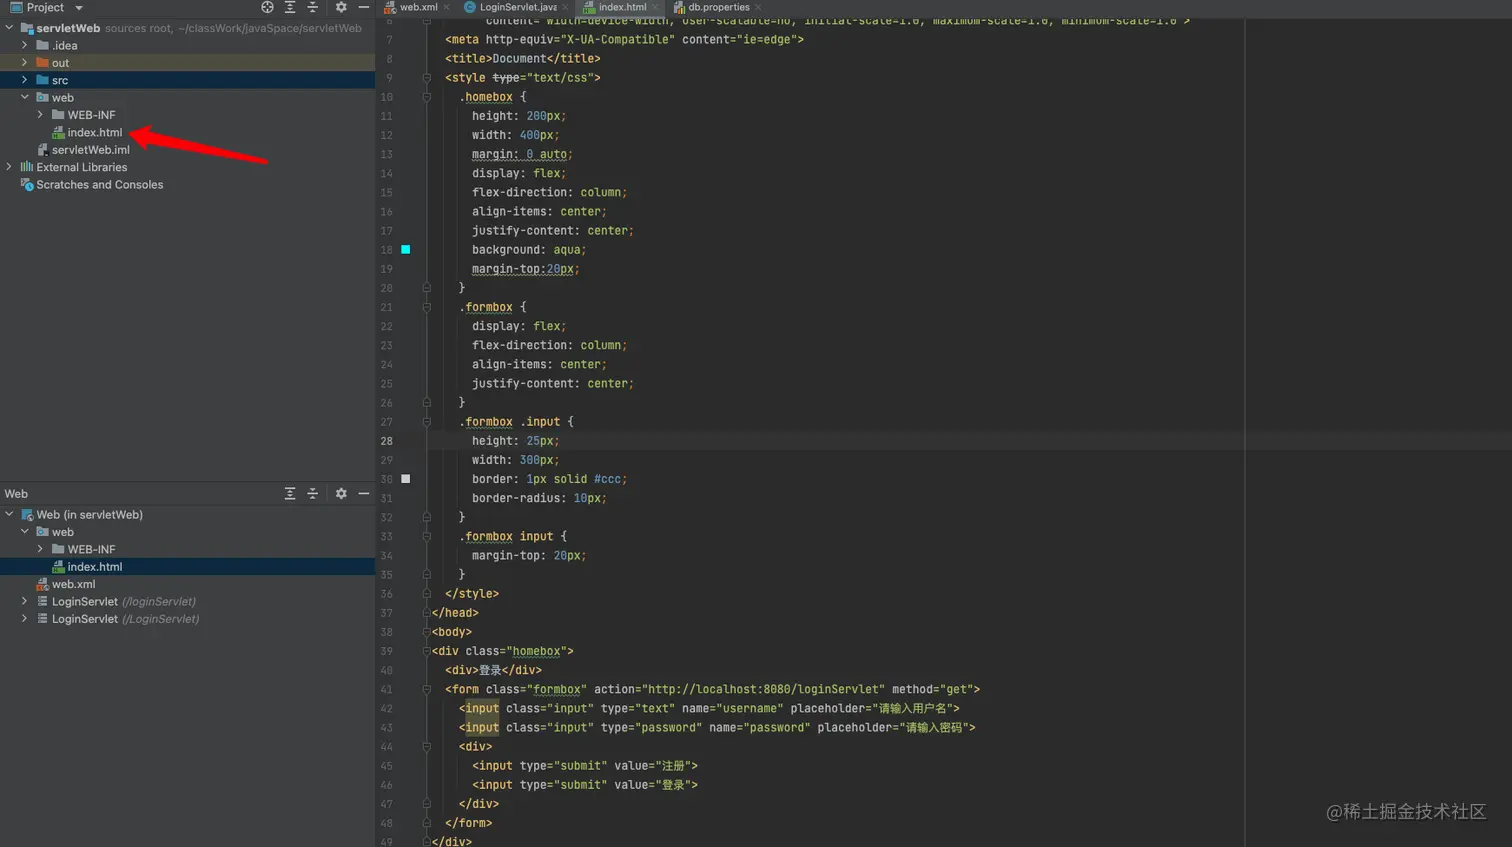Click line number 28 in the gutter
Image resolution: width=1512 pixels, height=847 pixels.
tap(386, 441)
